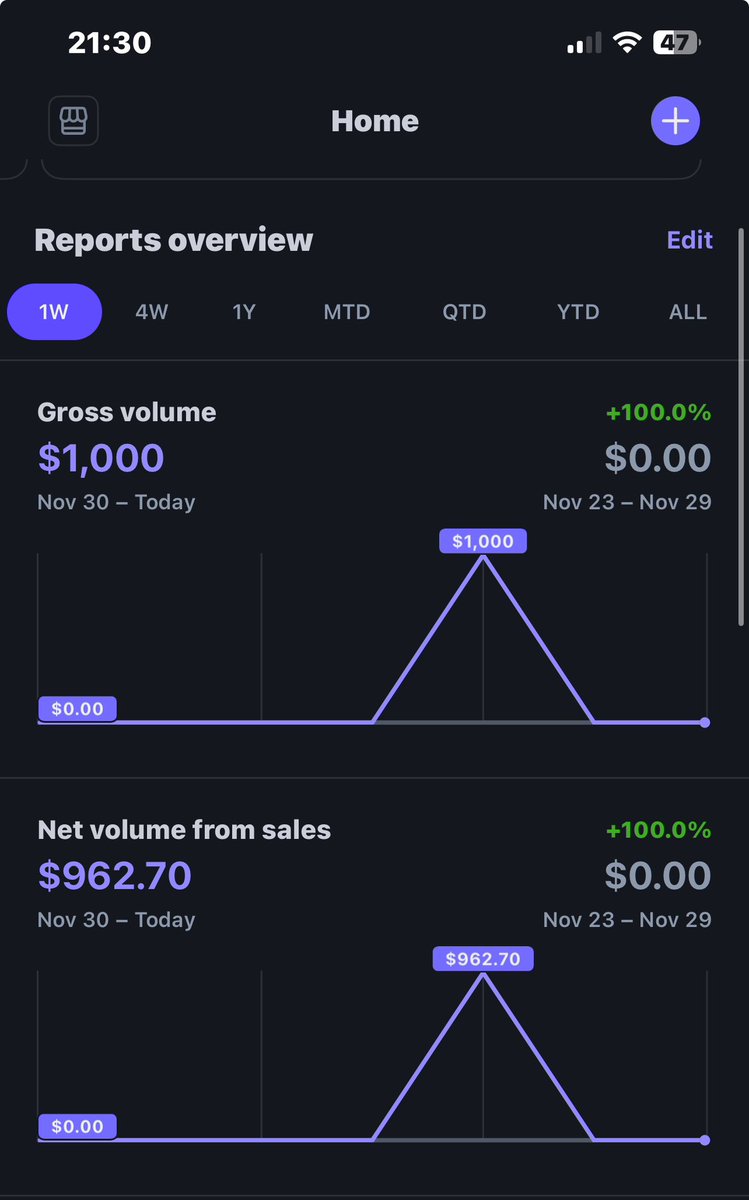The width and height of the screenshot is (749, 1200).
Task: Select the 1Y time range tab
Action: [244, 312]
